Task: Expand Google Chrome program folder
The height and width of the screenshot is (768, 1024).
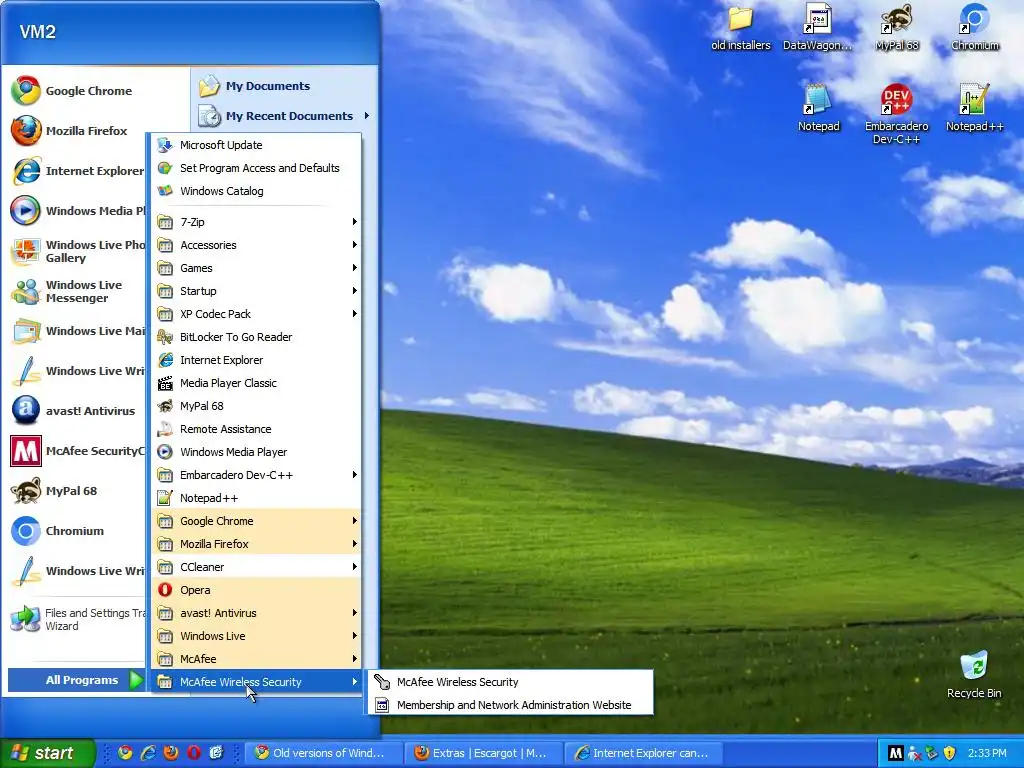Action: tap(257, 520)
